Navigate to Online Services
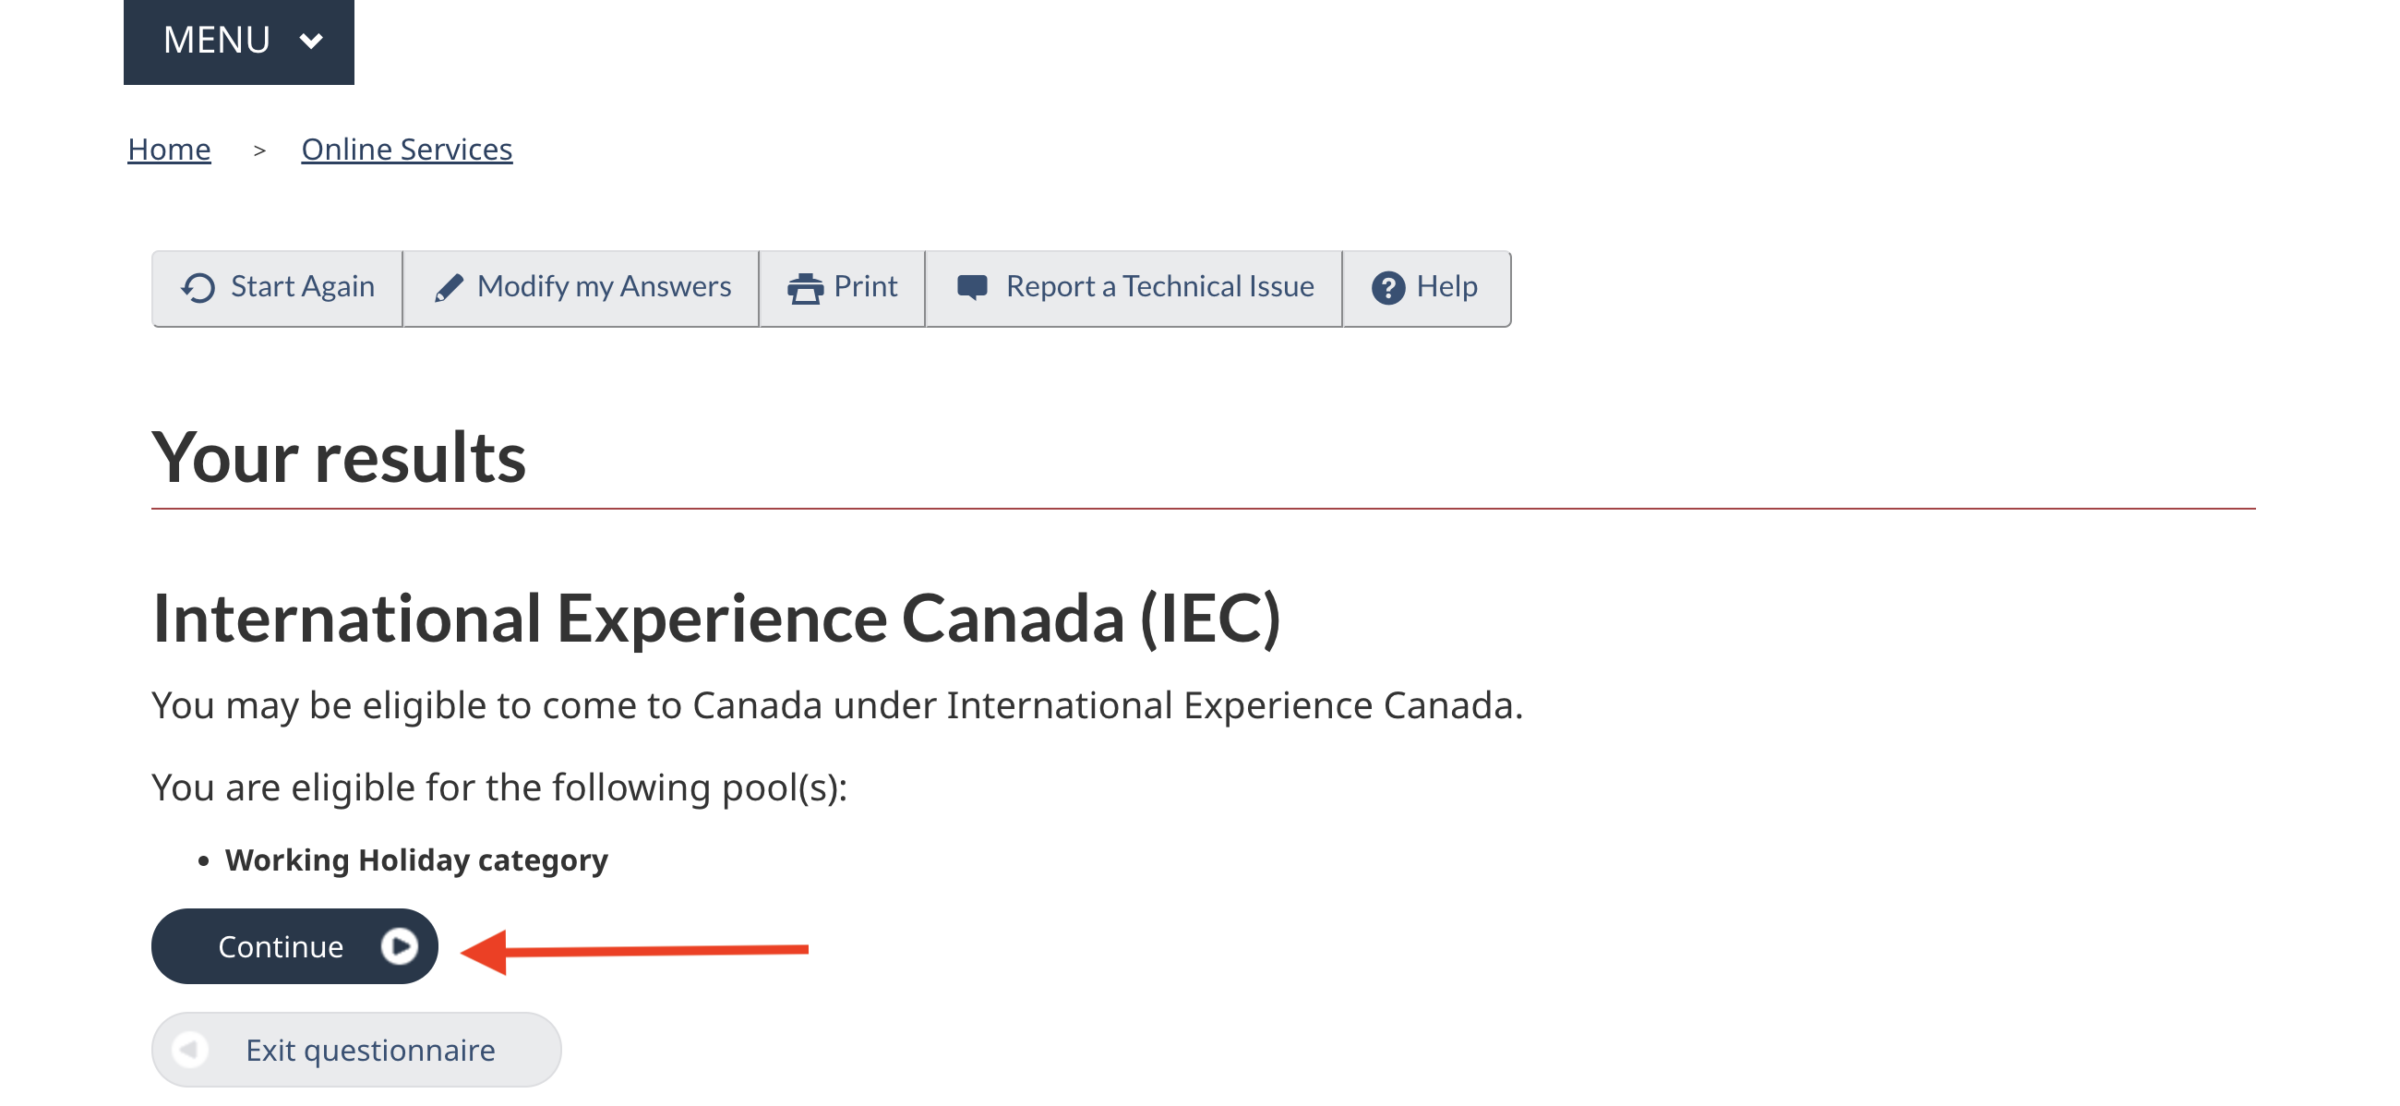This screenshot has height=1106, width=2400. point(406,148)
